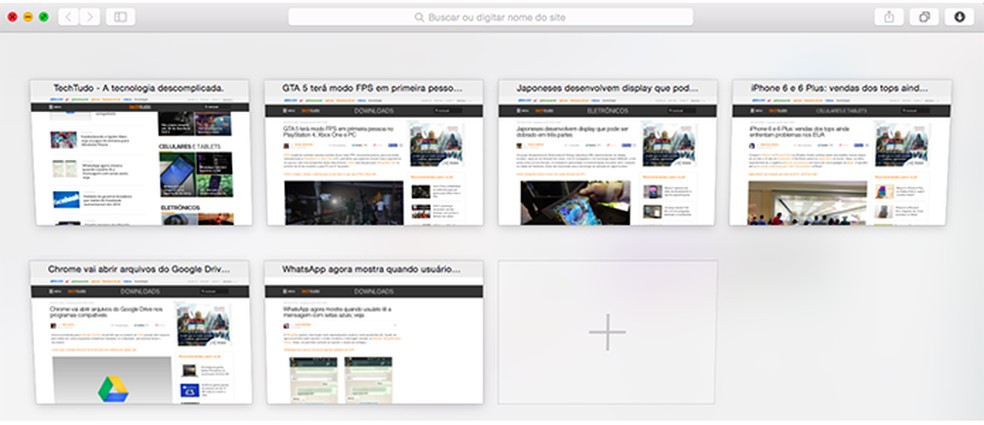Click DOWNLOADS header in the GTA 5 preview
Screen dimensions: 984x425
point(374,111)
